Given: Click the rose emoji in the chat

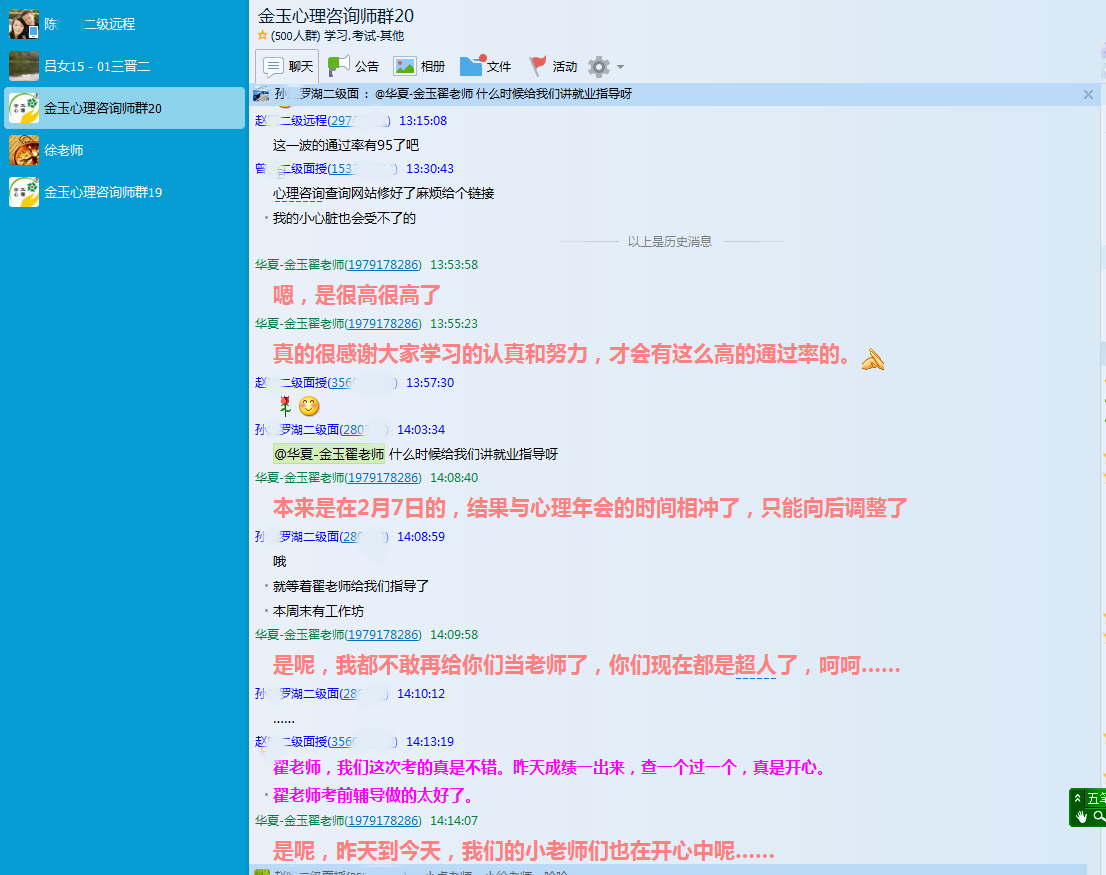Looking at the screenshot, I should coord(285,406).
